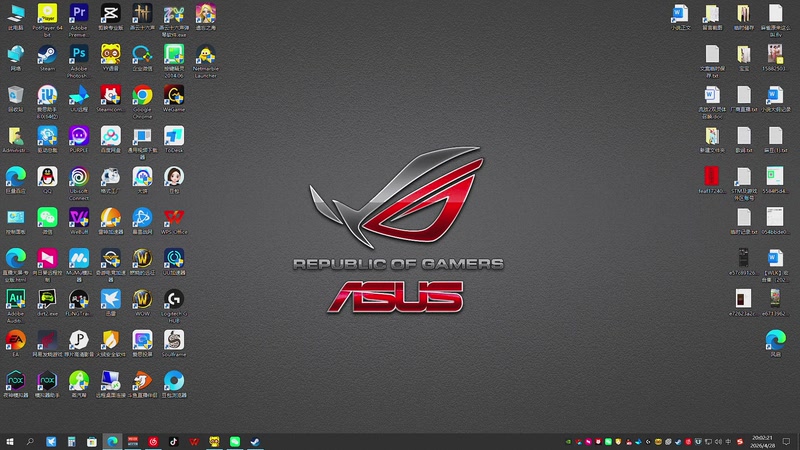
Task: Click the volume speaker tray icon
Action: [718, 442]
